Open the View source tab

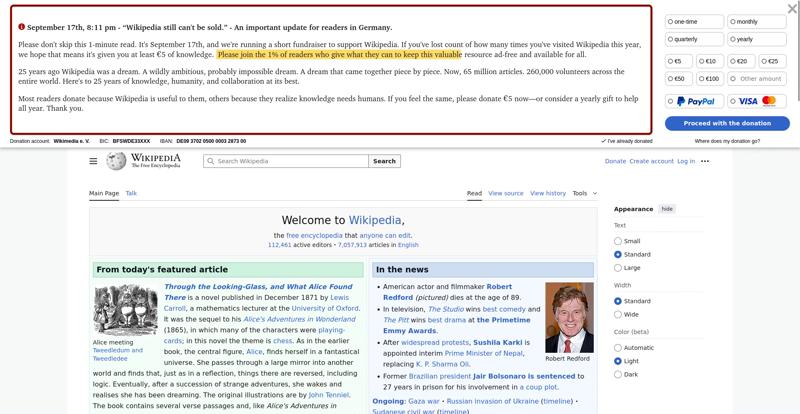[x=506, y=193]
